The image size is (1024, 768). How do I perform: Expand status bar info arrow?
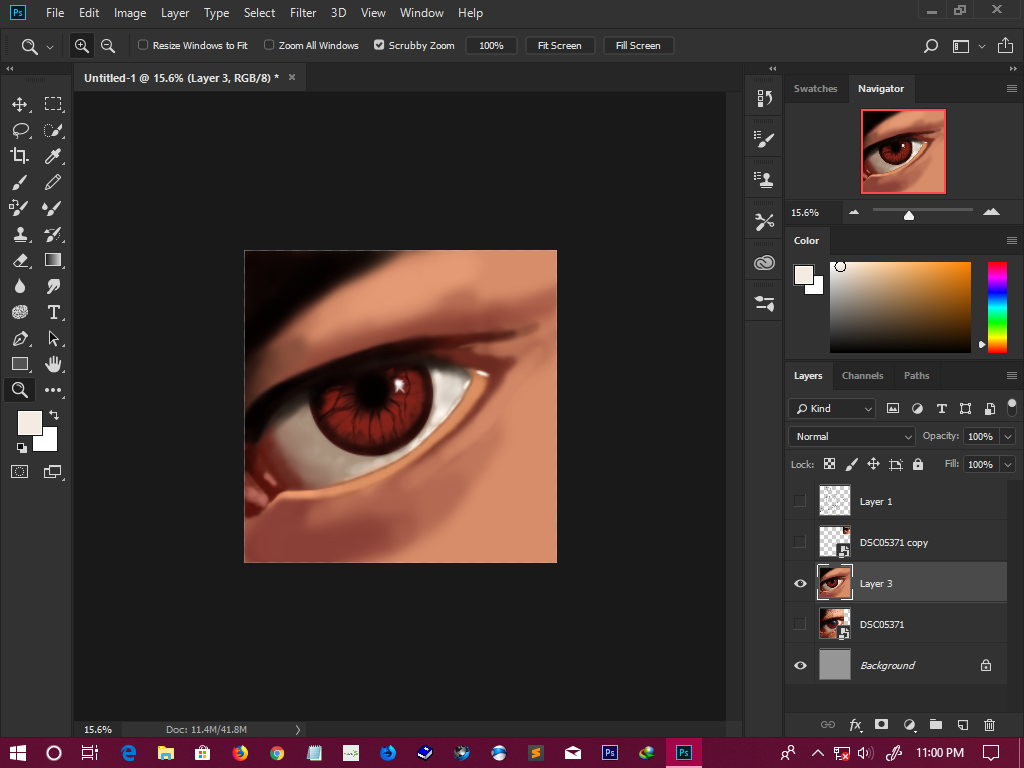coord(297,729)
